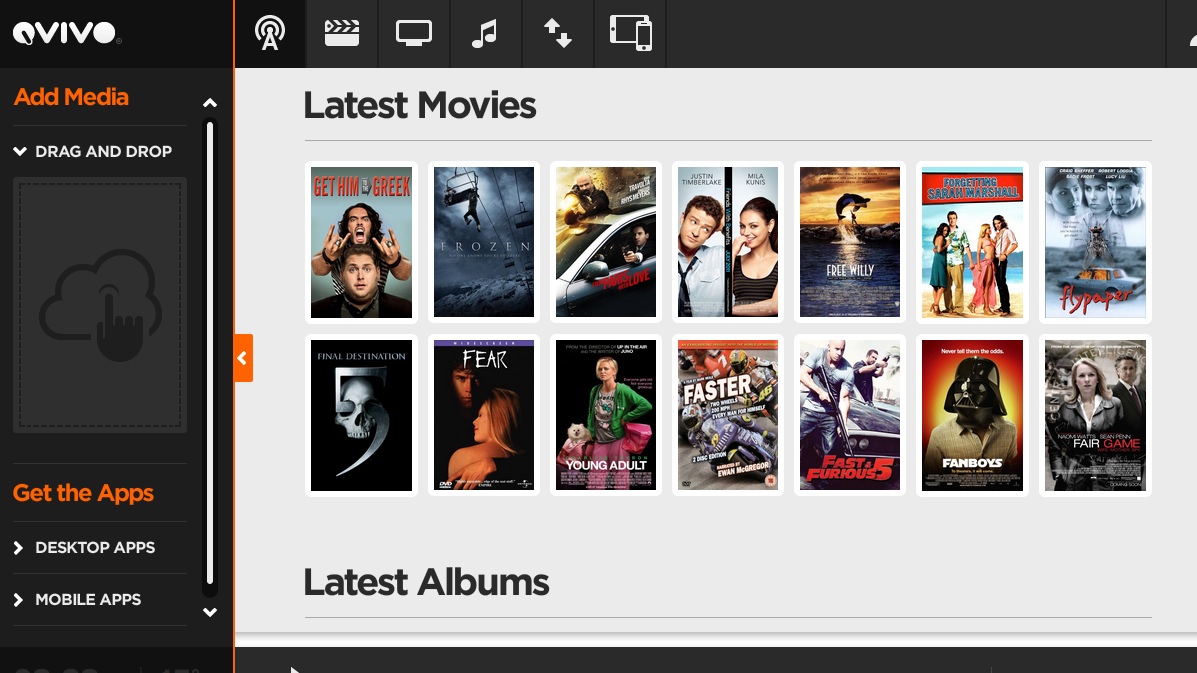Open the Free Willy poster
Image resolution: width=1197 pixels, height=673 pixels.
850,242
